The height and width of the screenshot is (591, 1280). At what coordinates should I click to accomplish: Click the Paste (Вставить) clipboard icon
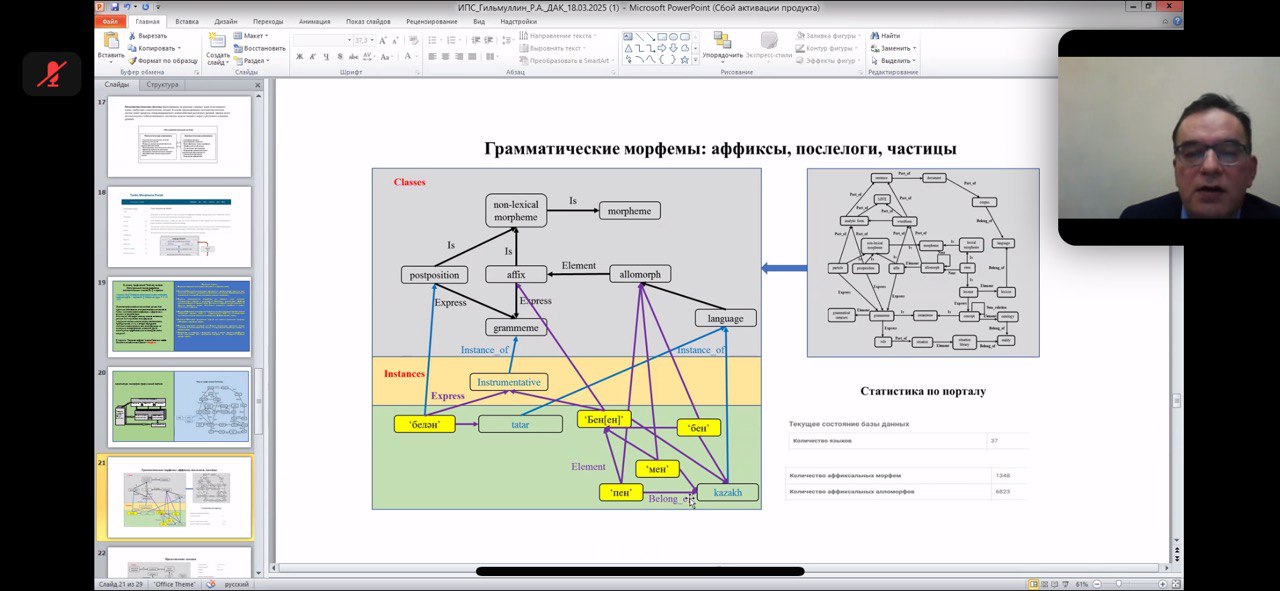pos(111,39)
